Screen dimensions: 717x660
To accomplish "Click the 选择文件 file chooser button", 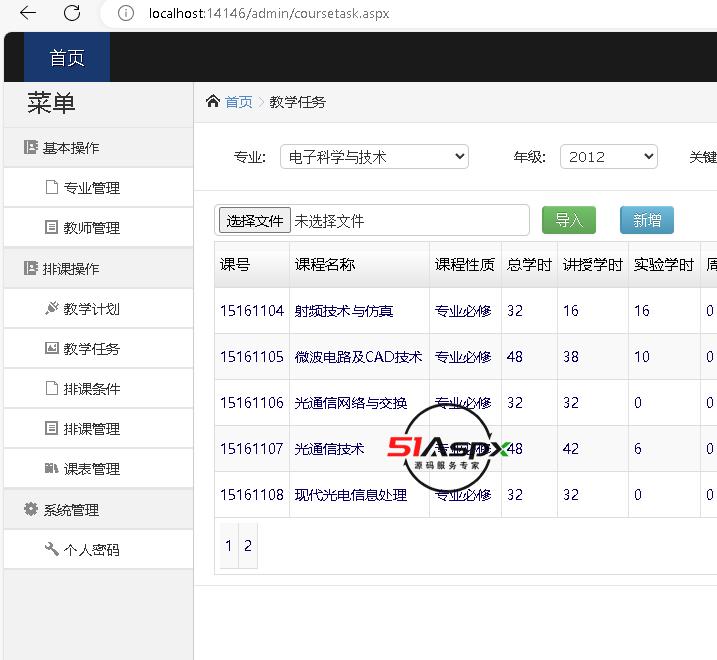I will 255,220.
